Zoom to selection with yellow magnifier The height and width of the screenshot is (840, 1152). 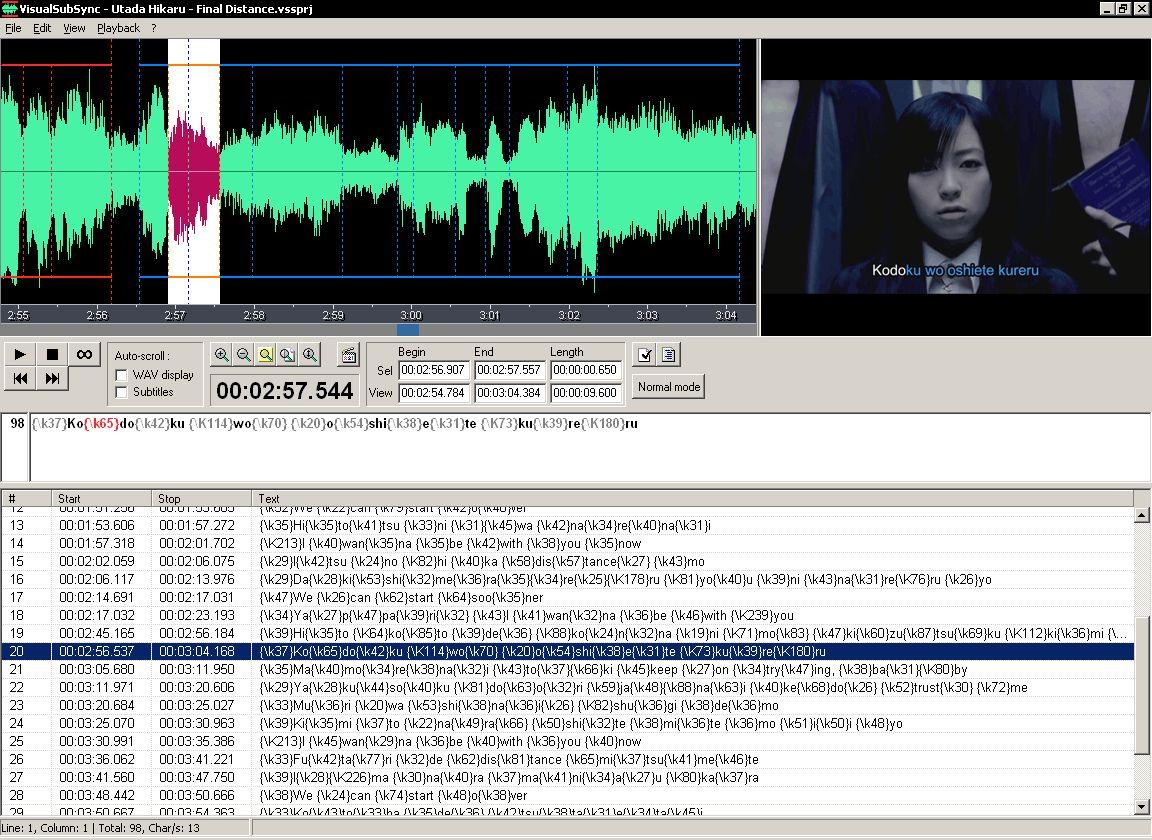(x=266, y=354)
